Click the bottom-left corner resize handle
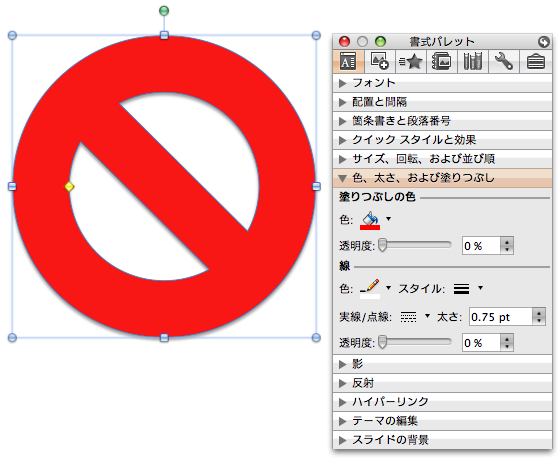560x458 pixels. [x=12, y=338]
